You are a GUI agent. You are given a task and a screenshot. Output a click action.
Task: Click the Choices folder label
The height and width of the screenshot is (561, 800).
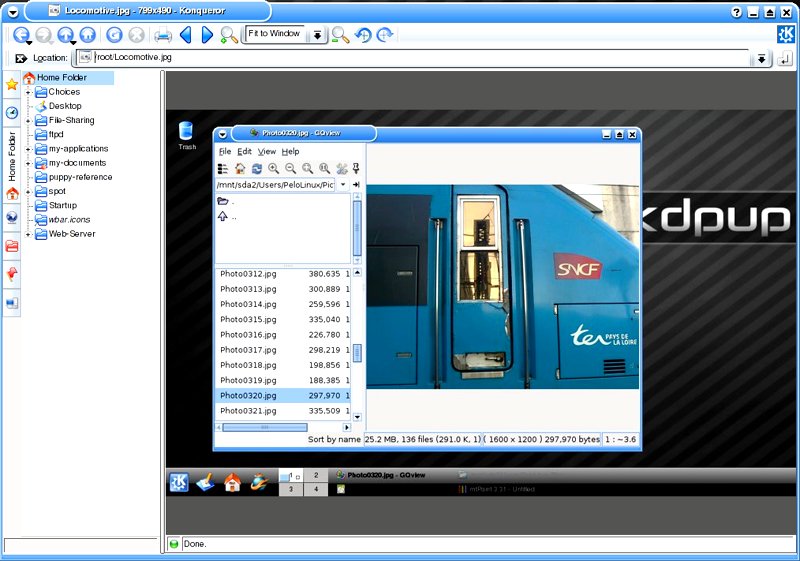64,92
